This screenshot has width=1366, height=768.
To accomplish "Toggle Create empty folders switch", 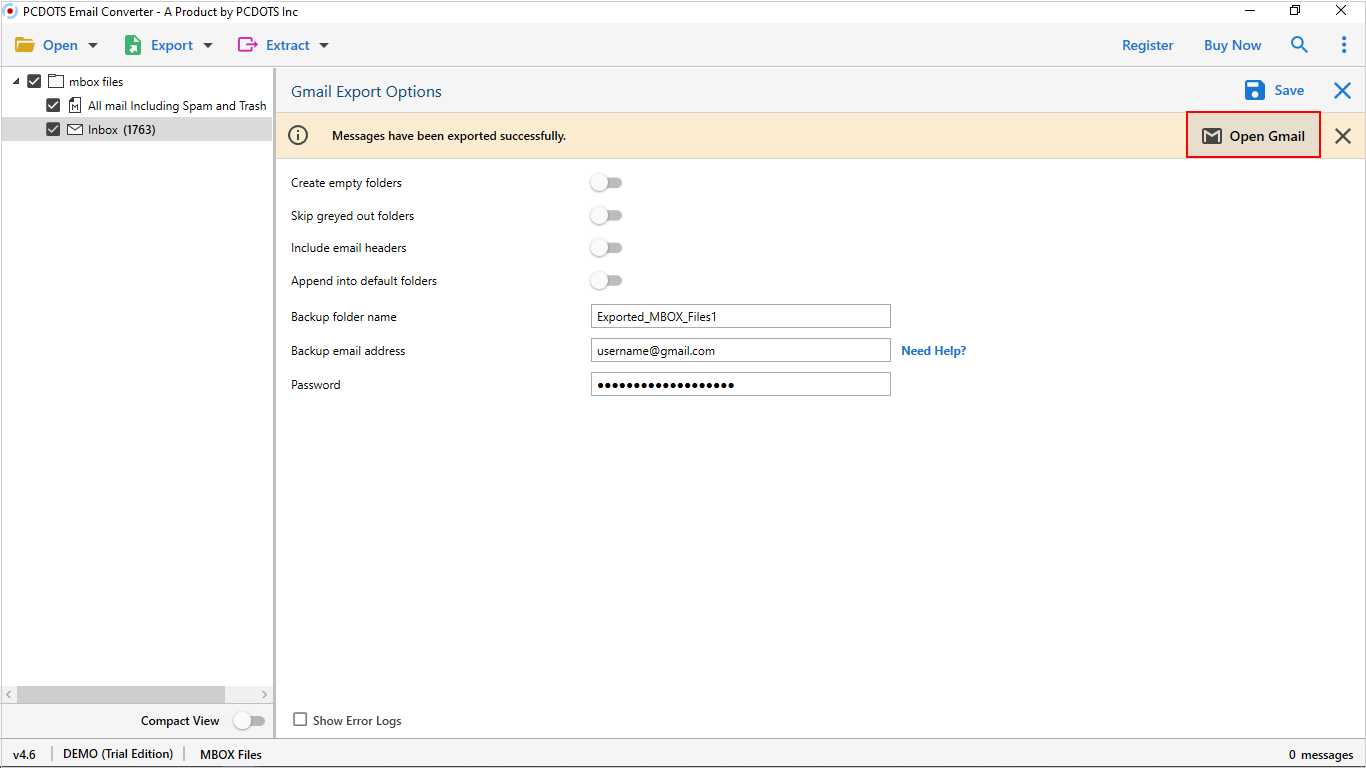I will click(606, 183).
